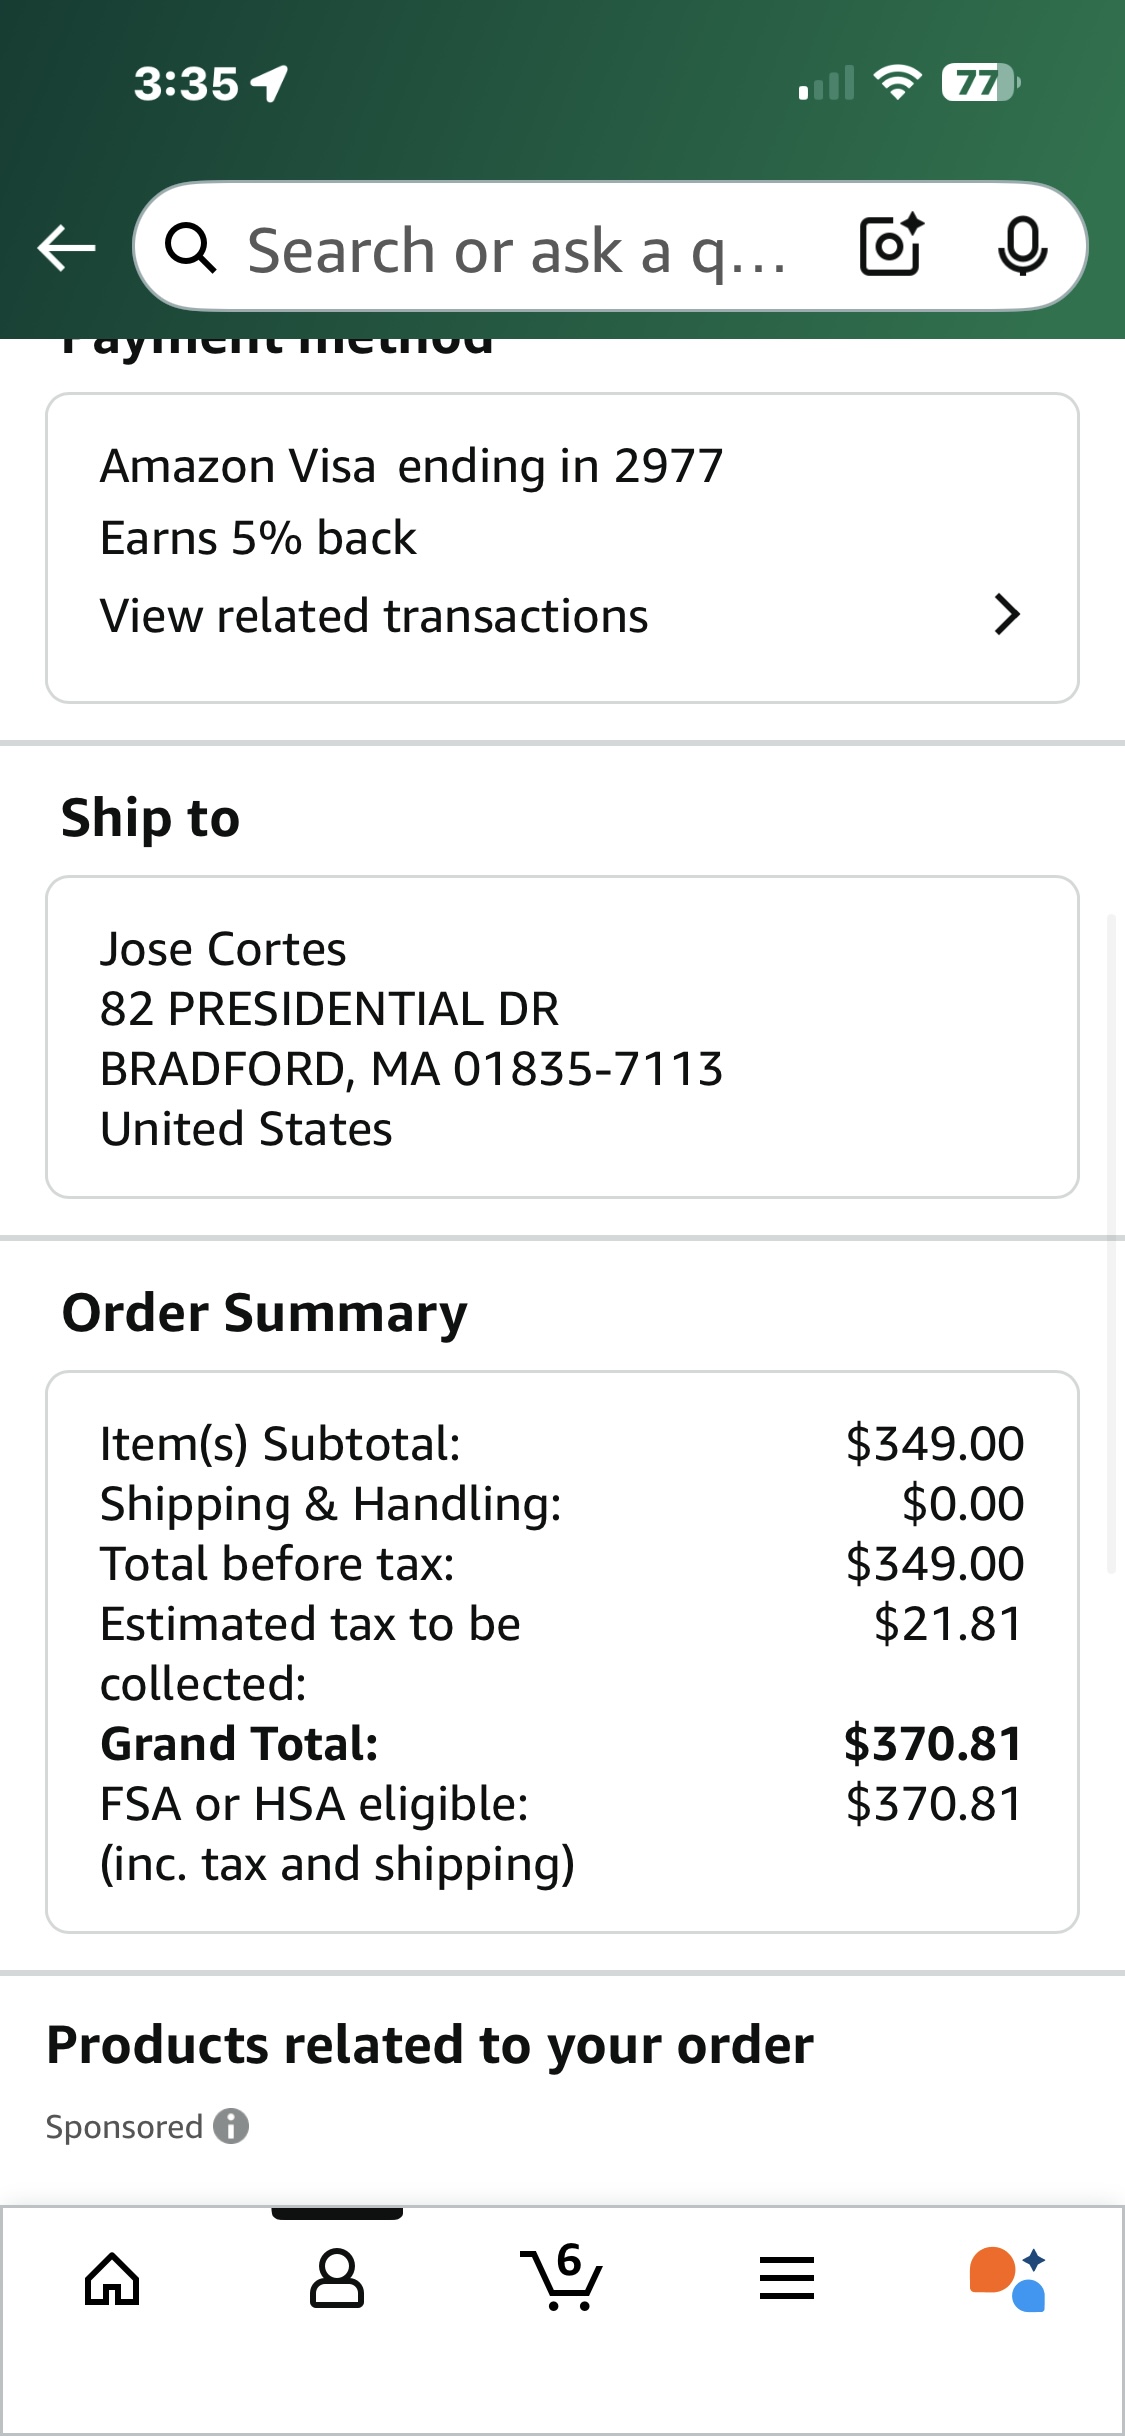Tap the Sponsored info icon
The image size is (1125, 2436).
231,2126
